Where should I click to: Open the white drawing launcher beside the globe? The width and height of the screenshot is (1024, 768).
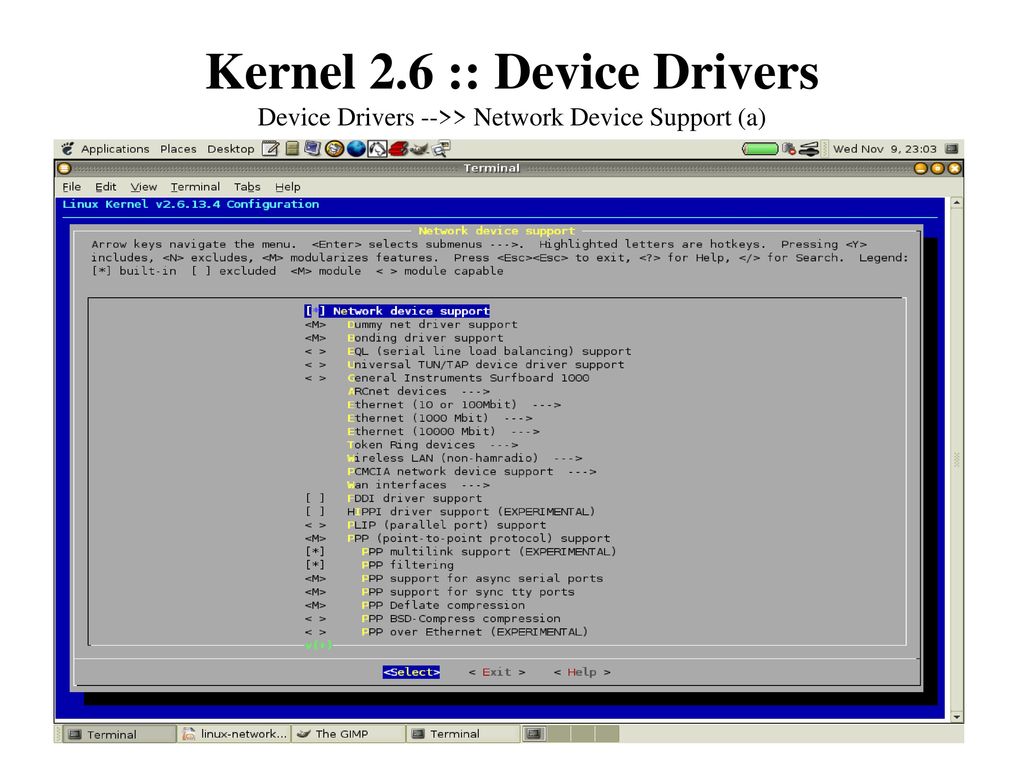click(x=377, y=149)
